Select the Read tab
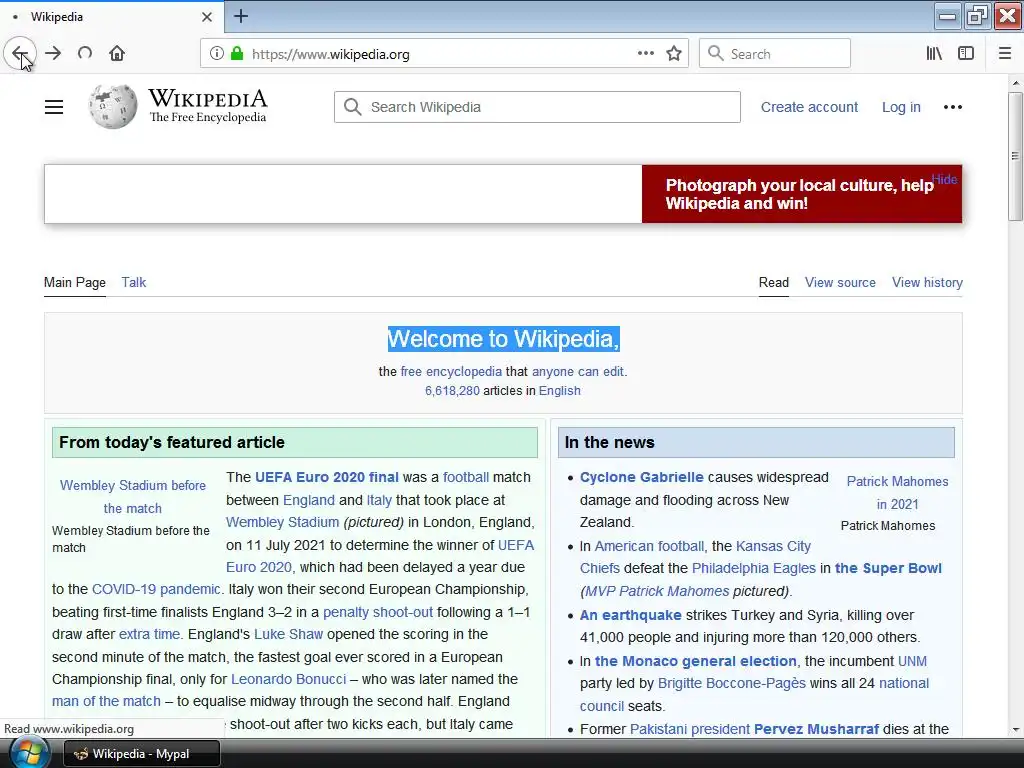This screenshot has height=768, width=1024. pyautogui.click(x=774, y=283)
